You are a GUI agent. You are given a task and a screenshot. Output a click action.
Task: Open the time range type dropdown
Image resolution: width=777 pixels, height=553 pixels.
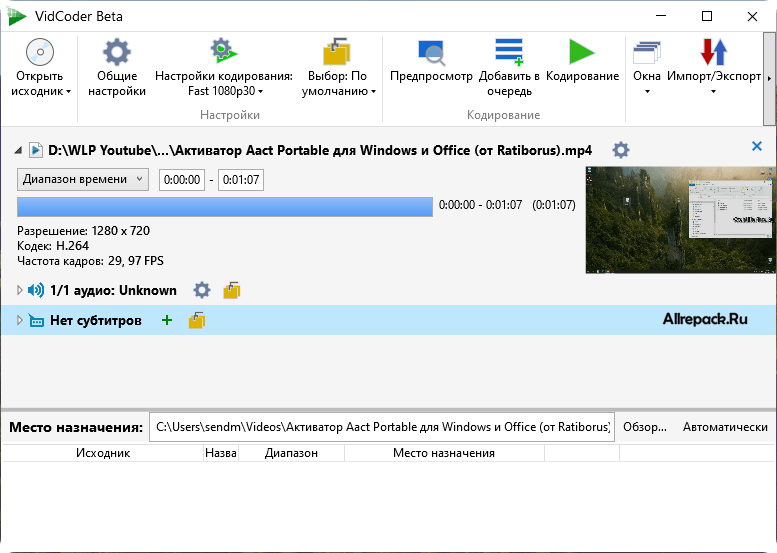[83, 179]
